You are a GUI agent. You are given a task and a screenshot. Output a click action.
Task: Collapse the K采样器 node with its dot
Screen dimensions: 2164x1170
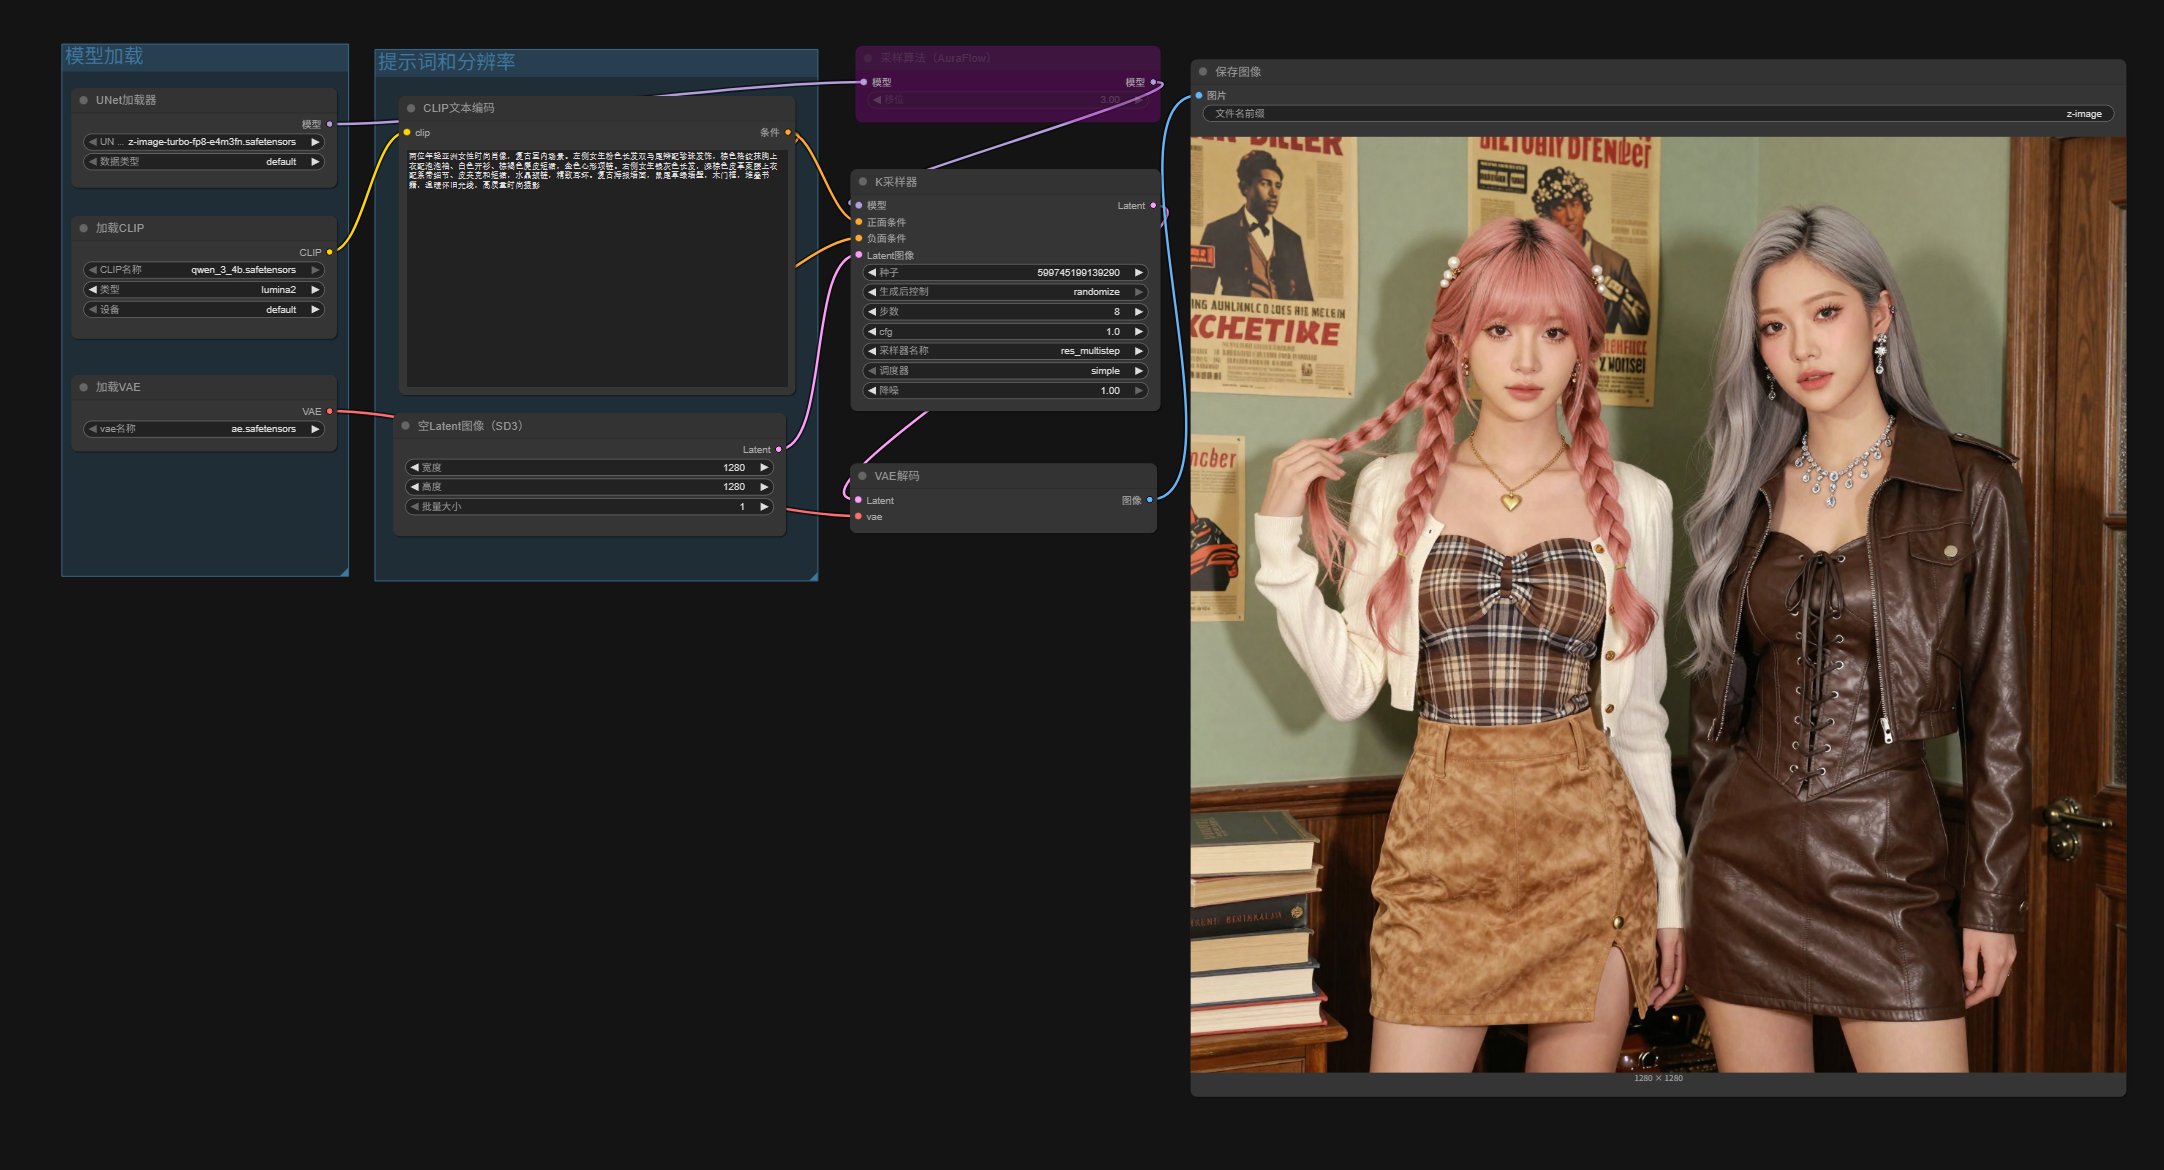(x=863, y=182)
